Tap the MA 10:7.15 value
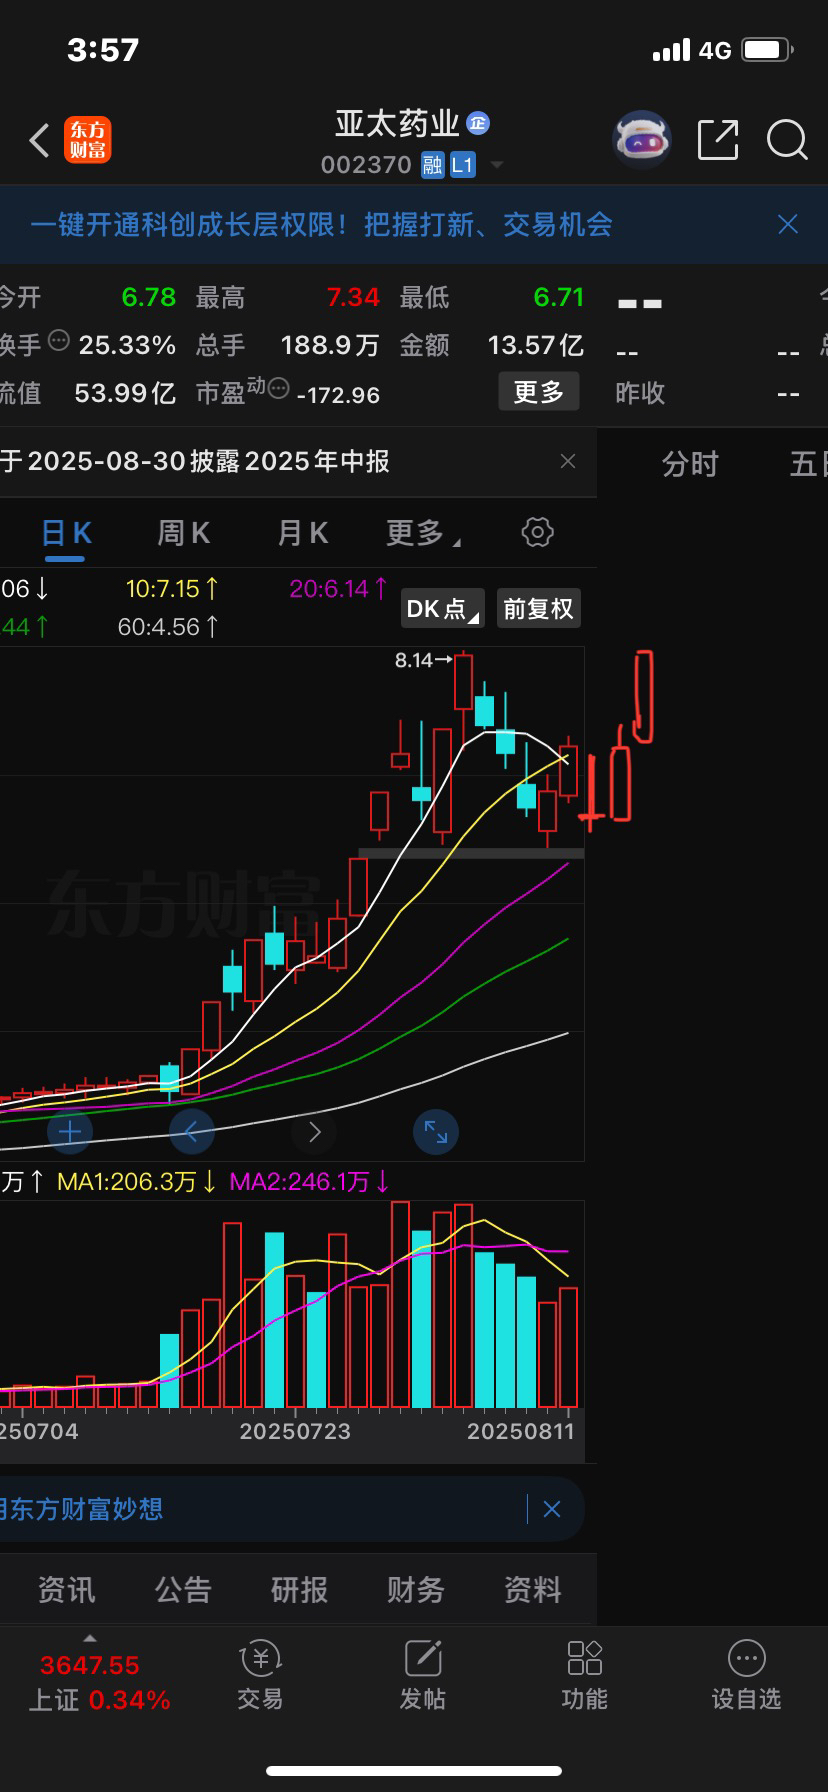This screenshot has height=1792, width=828. 173,589
